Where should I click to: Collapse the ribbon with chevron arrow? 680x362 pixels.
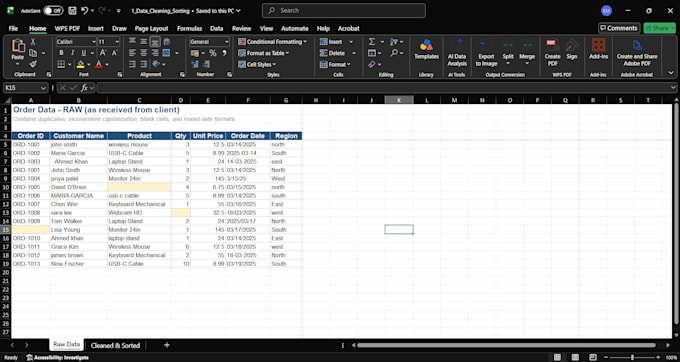click(671, 72)
